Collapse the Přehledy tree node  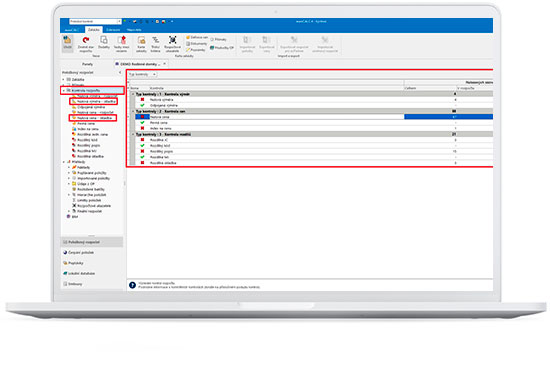pos(64,162)
